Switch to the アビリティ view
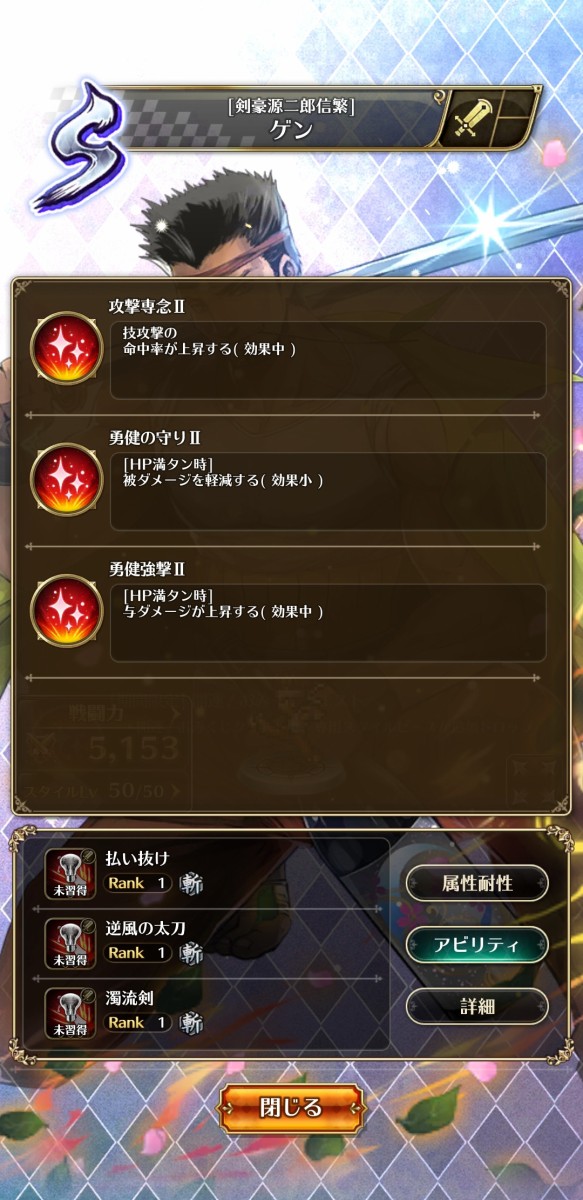Viewport: 583px width, 1200px height. coord(477,945)
